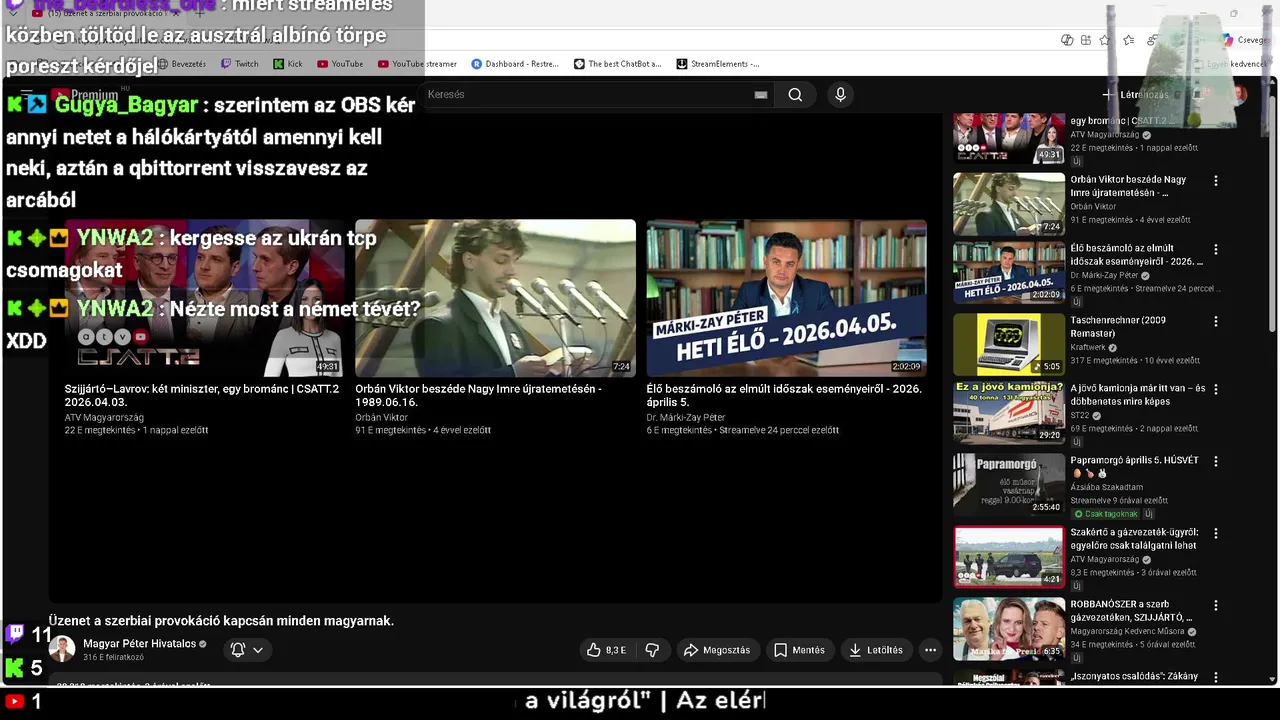The height and width of the screenshot is (720, 1280).
Task: Open the subscription bell notification dropdown
Action: click(247, 650)
